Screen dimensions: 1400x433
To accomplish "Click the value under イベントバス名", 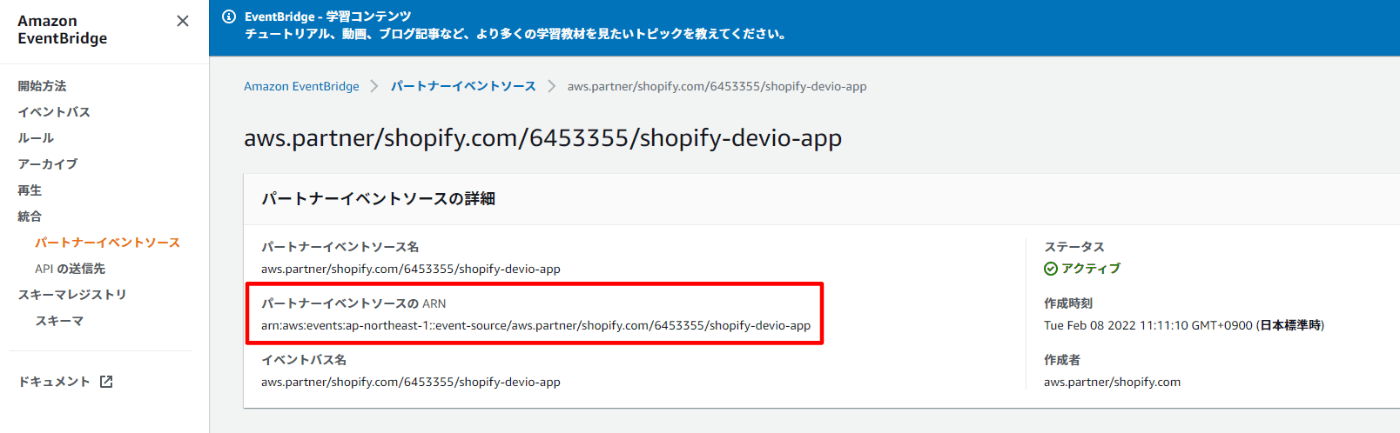I will (x=411, y=382).
